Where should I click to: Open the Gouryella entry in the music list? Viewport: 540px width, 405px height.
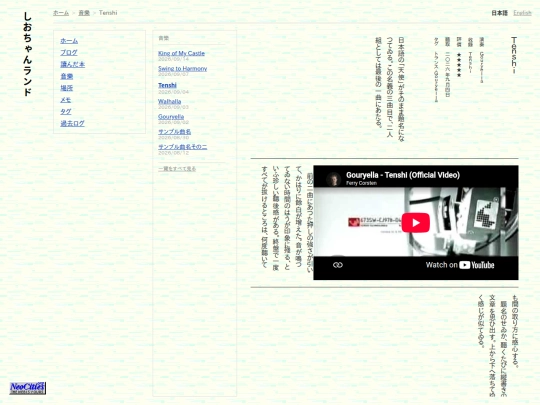tap(171, 116)
